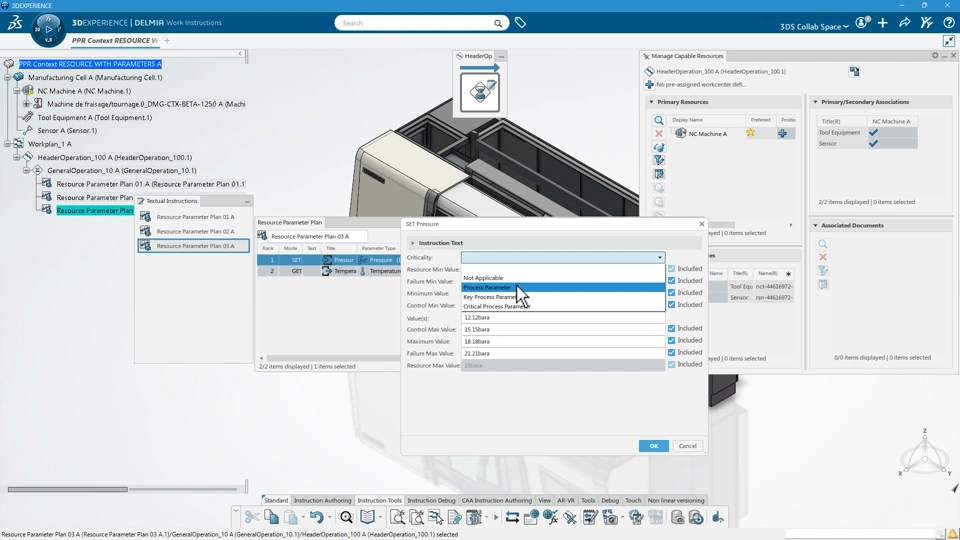
Task: Click the plus icon in Position column
Action: pos(782,133)
